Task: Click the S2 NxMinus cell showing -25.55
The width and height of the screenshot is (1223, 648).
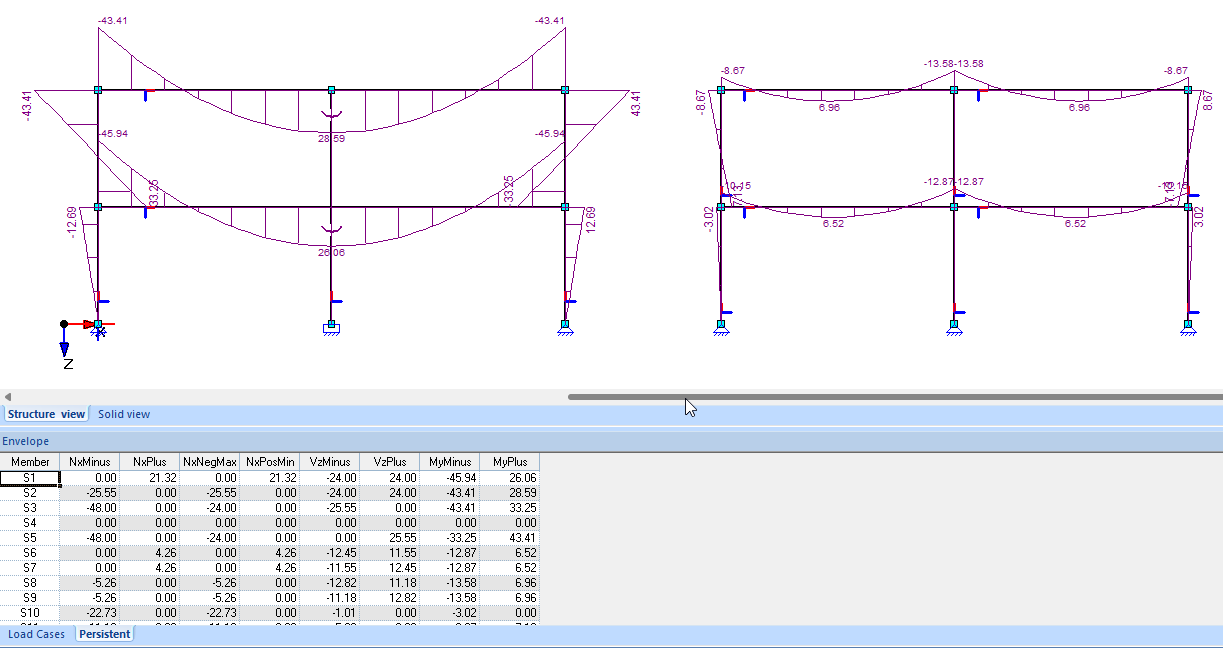Action: tap(90, 493)
